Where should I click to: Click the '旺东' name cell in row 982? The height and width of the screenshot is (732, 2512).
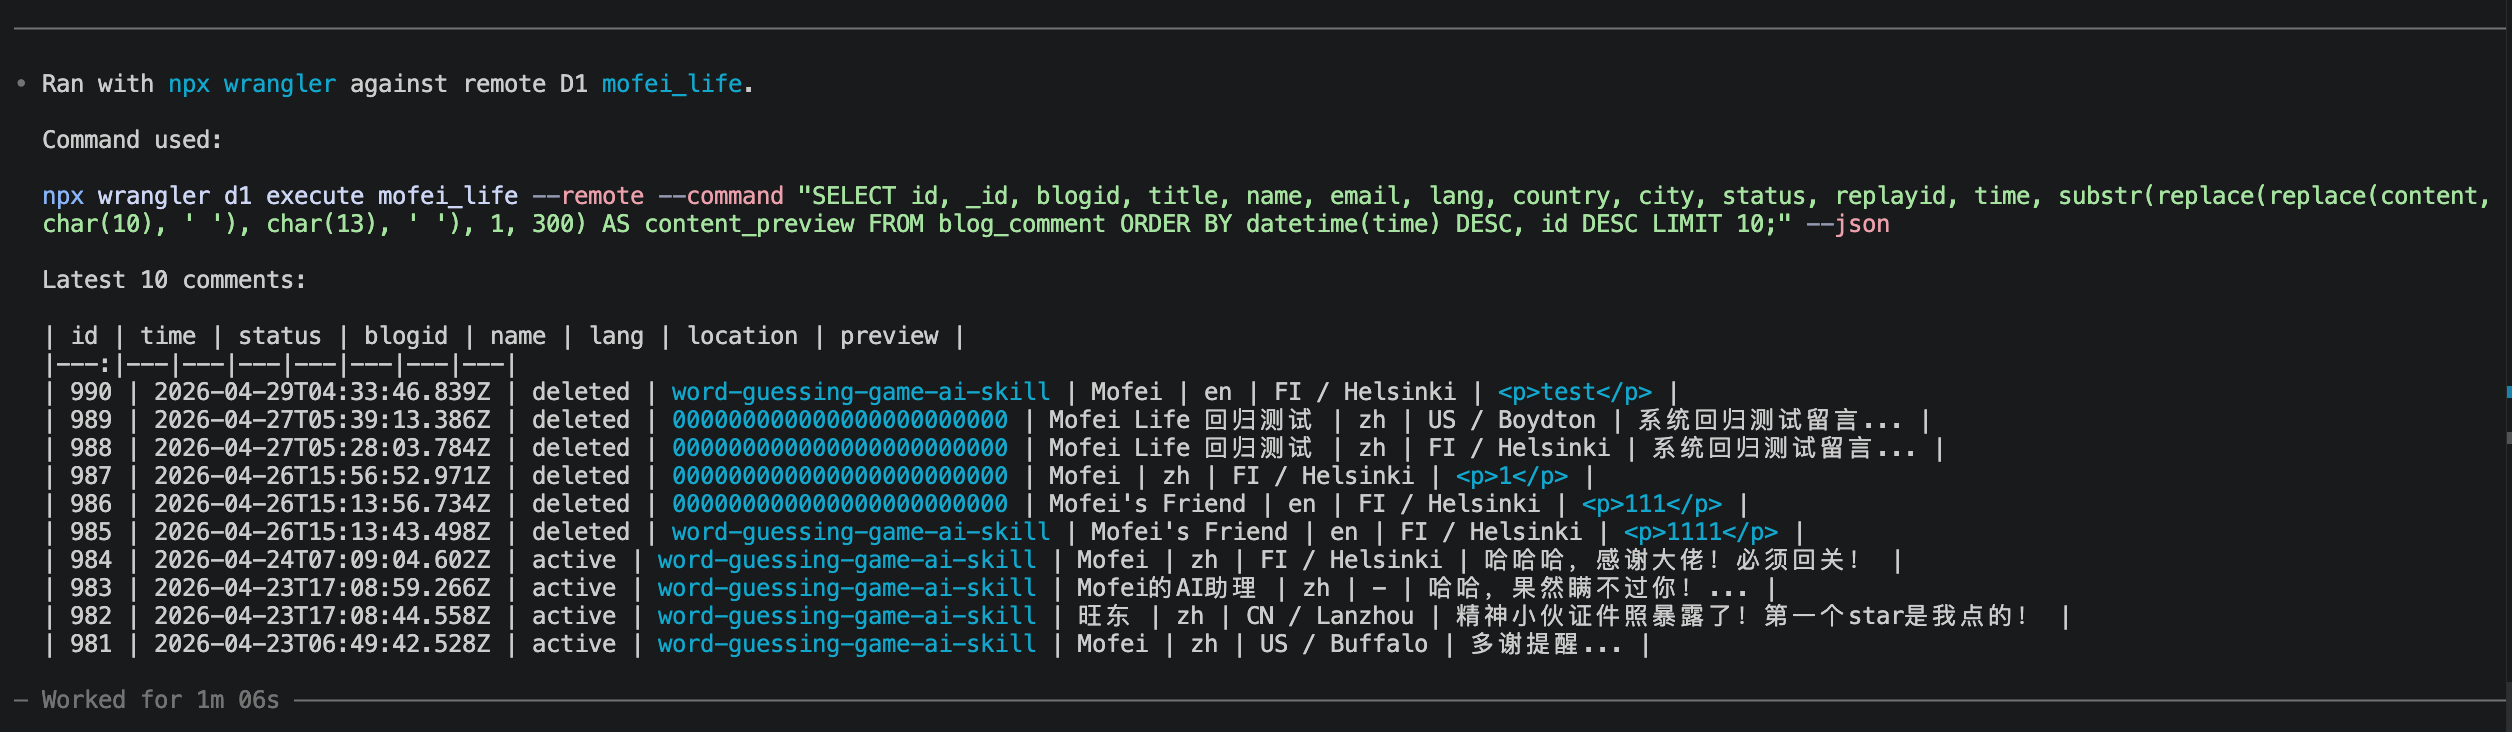[1104, 616]
